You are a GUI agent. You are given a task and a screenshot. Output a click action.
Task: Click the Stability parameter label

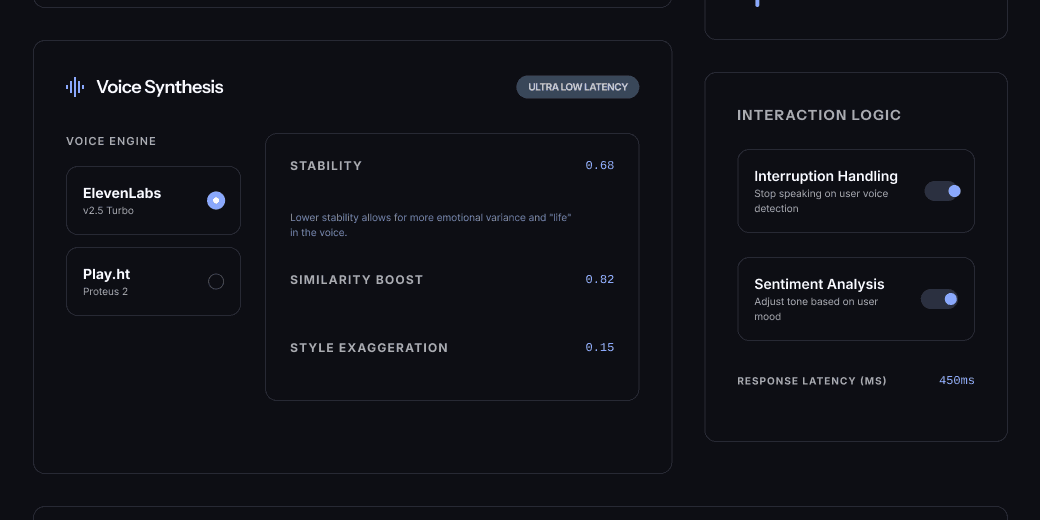326,166
